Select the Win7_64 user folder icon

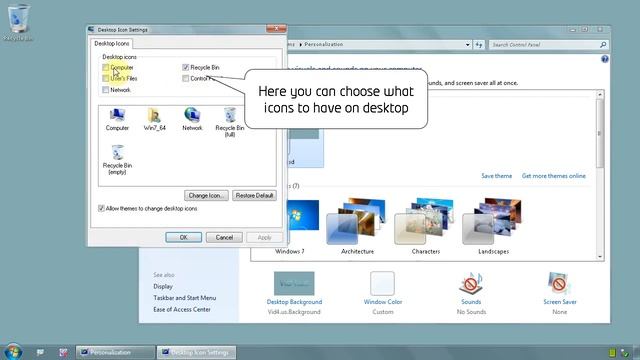point(155,119)
